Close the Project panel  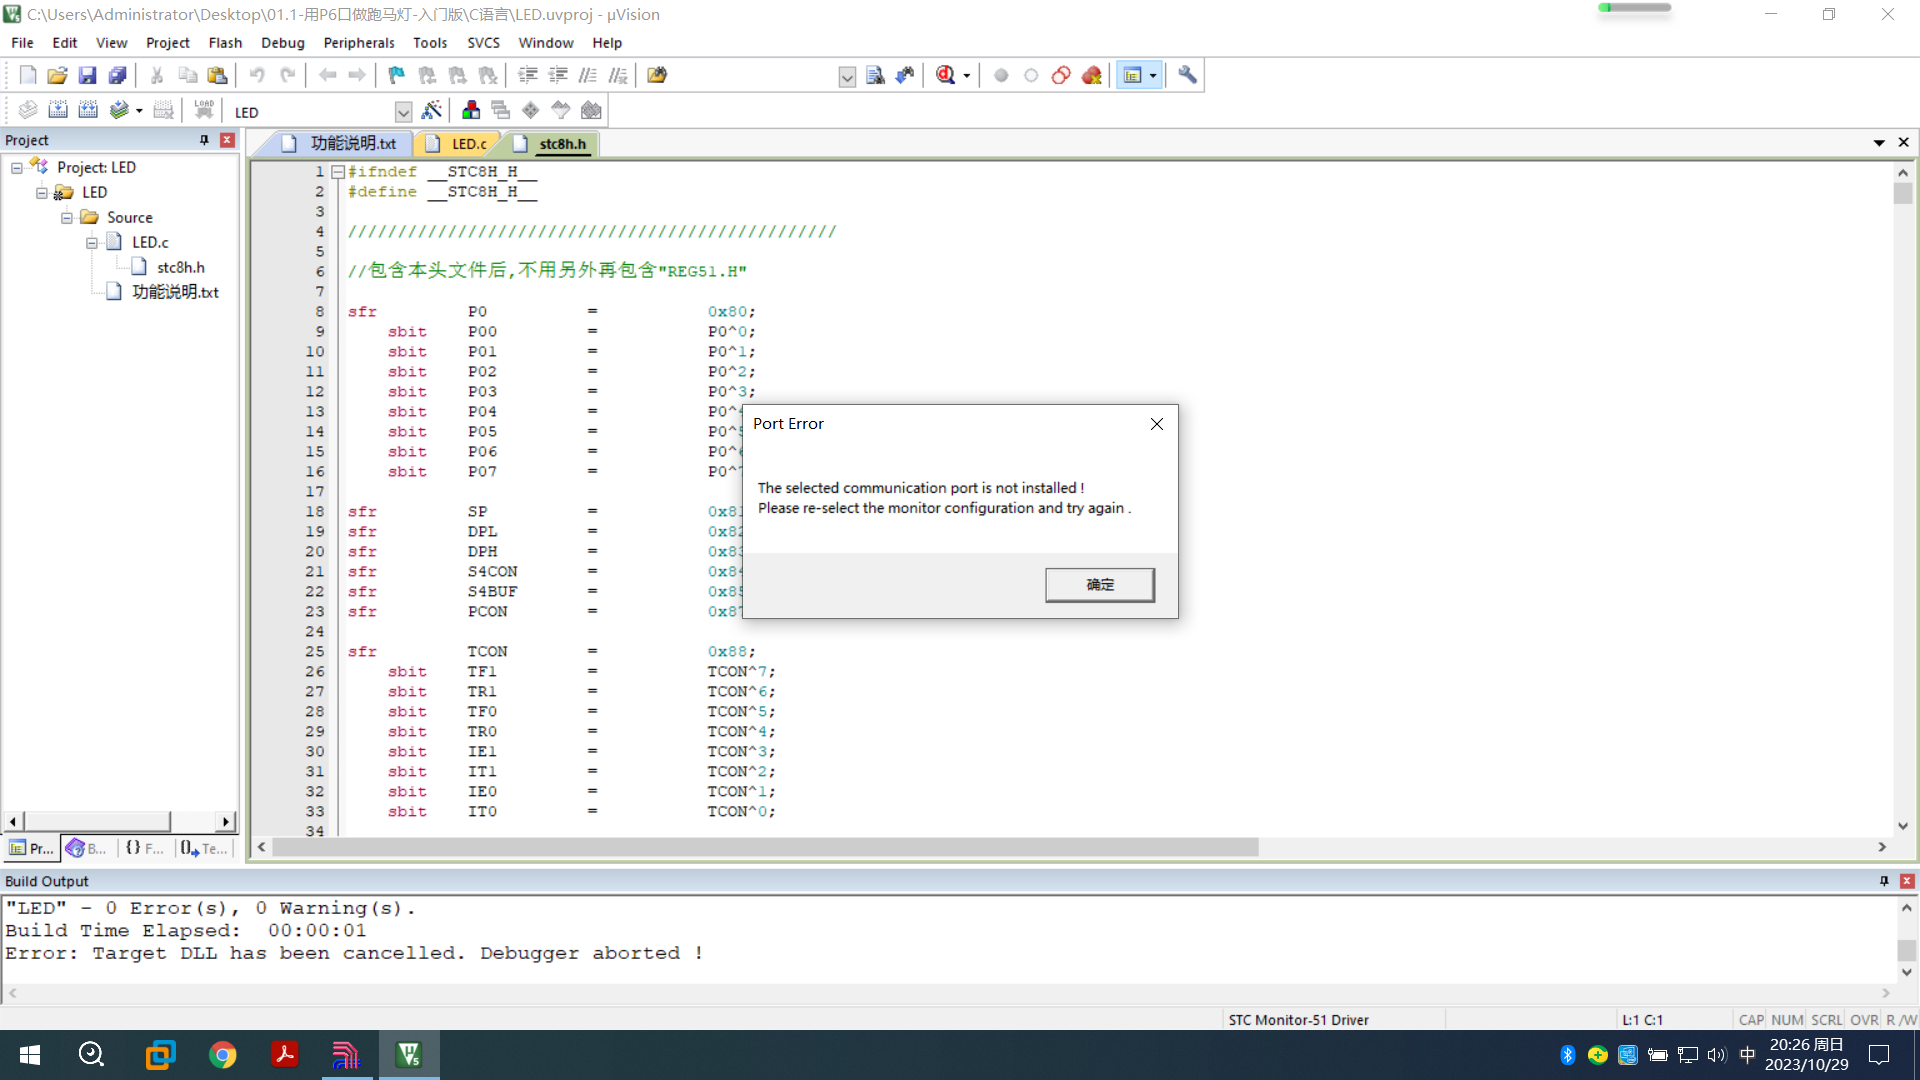[x=227, y=140]
